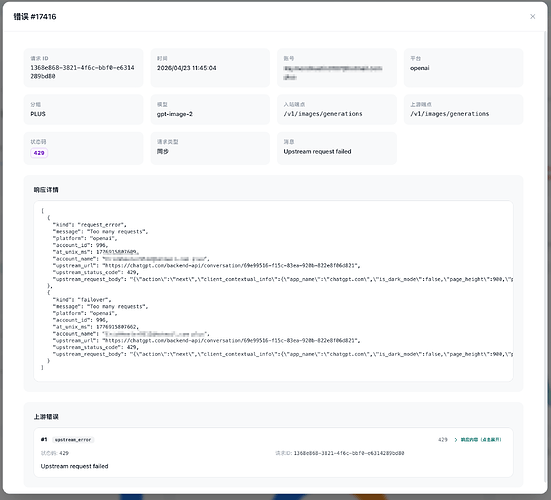Image resolution: width=551 pixels, height=500 pixels.
Task: Click the upstream endpoint /v1/images/generations value
Action: pyautogui.click(x=449, y=114)
